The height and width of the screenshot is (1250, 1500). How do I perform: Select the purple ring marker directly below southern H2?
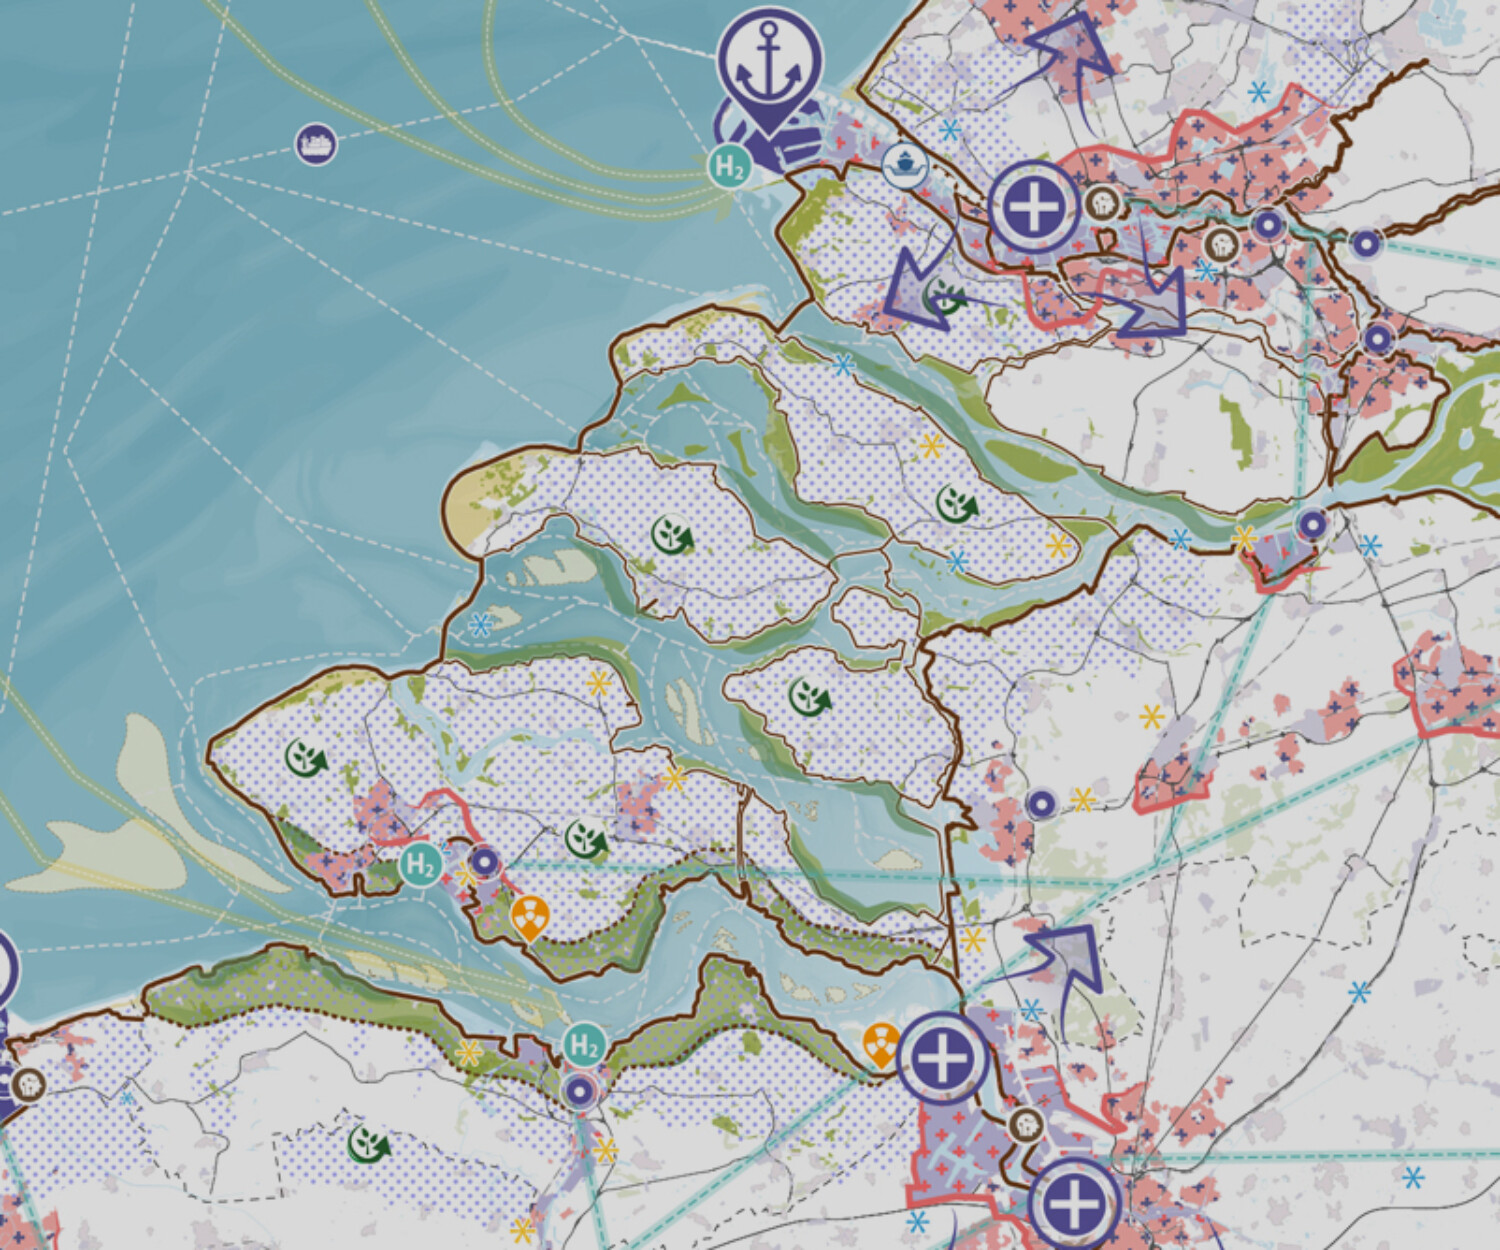coord(579,1091)
